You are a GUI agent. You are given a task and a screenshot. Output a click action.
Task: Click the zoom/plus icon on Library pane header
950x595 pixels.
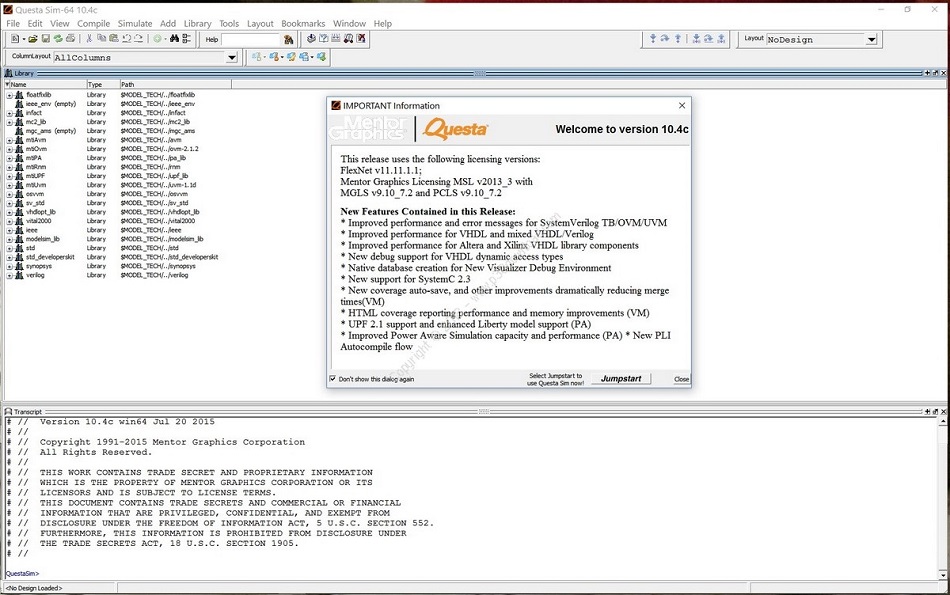point(927,73)
